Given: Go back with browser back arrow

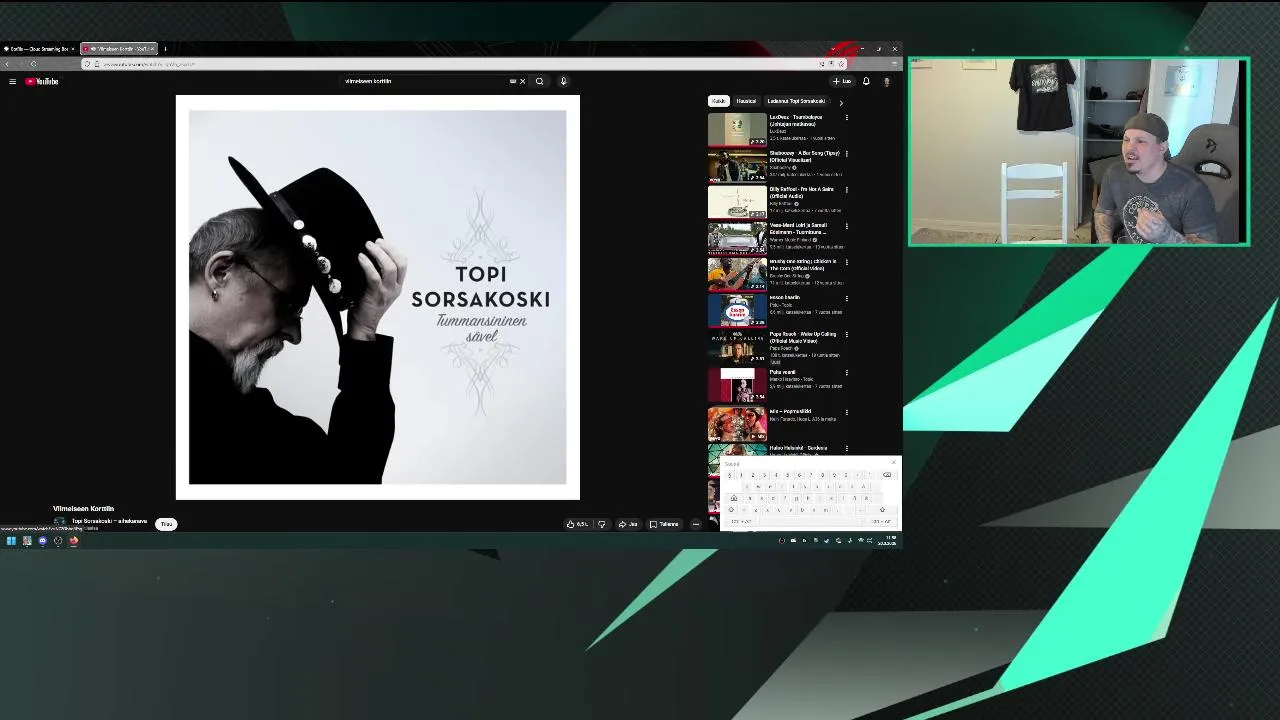Looking at the screenshot, I should pyautogui.click(x=8, y=64).
